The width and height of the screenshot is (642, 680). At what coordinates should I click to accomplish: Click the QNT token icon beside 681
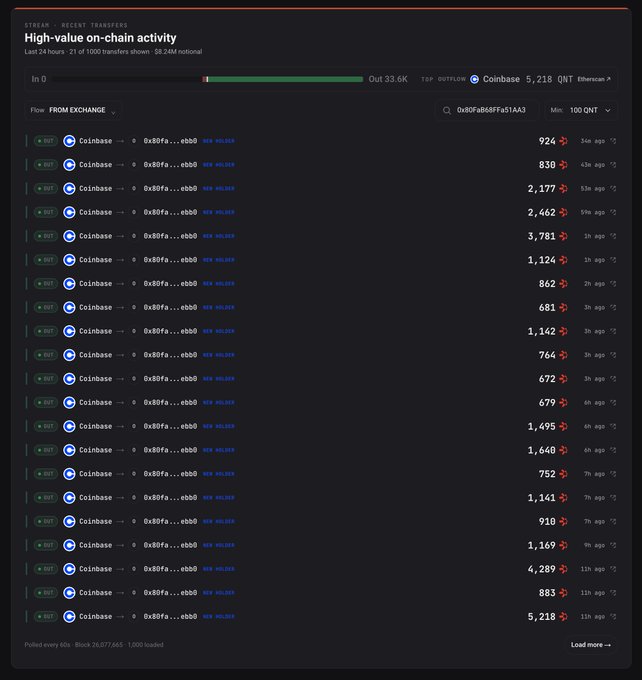coord(563,307)
